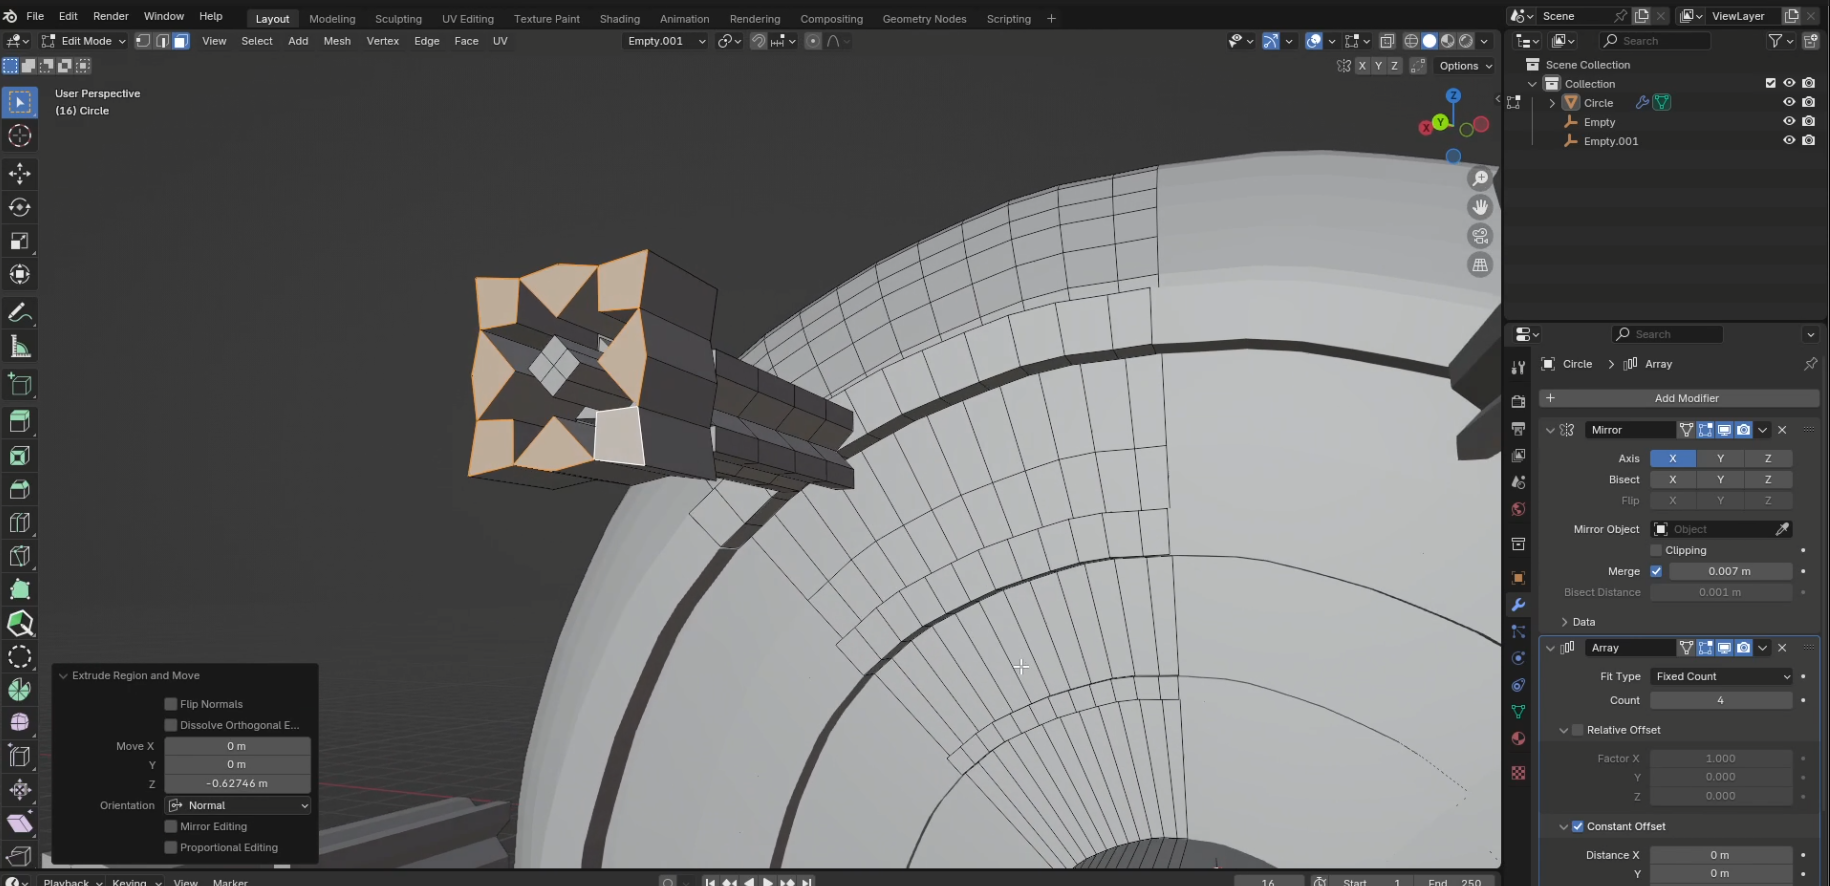Screen dimensions: 1830x886
Task: Select the Poly Build tool
Action: click(x=20, y=589)
